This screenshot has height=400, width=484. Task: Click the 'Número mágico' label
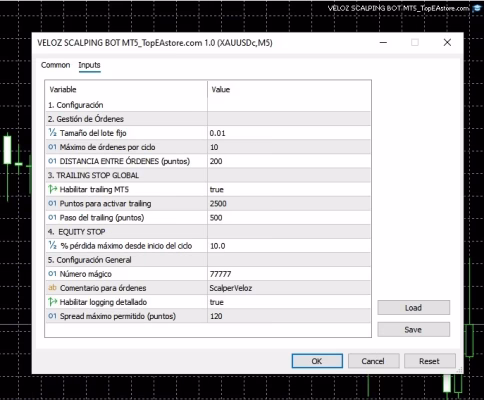click(x=86, y=274)
